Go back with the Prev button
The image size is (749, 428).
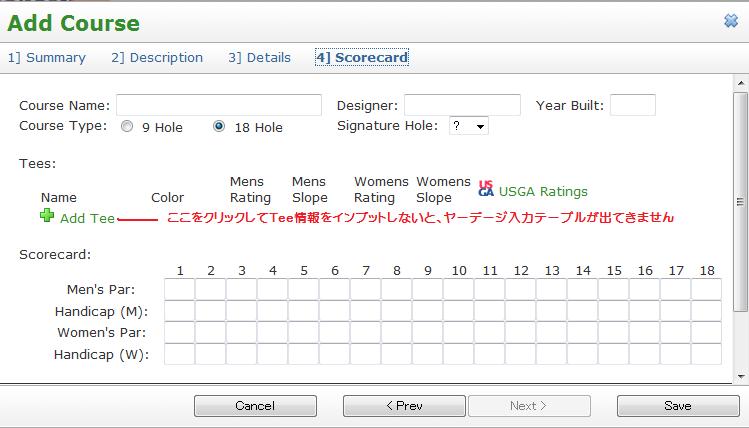404,406
